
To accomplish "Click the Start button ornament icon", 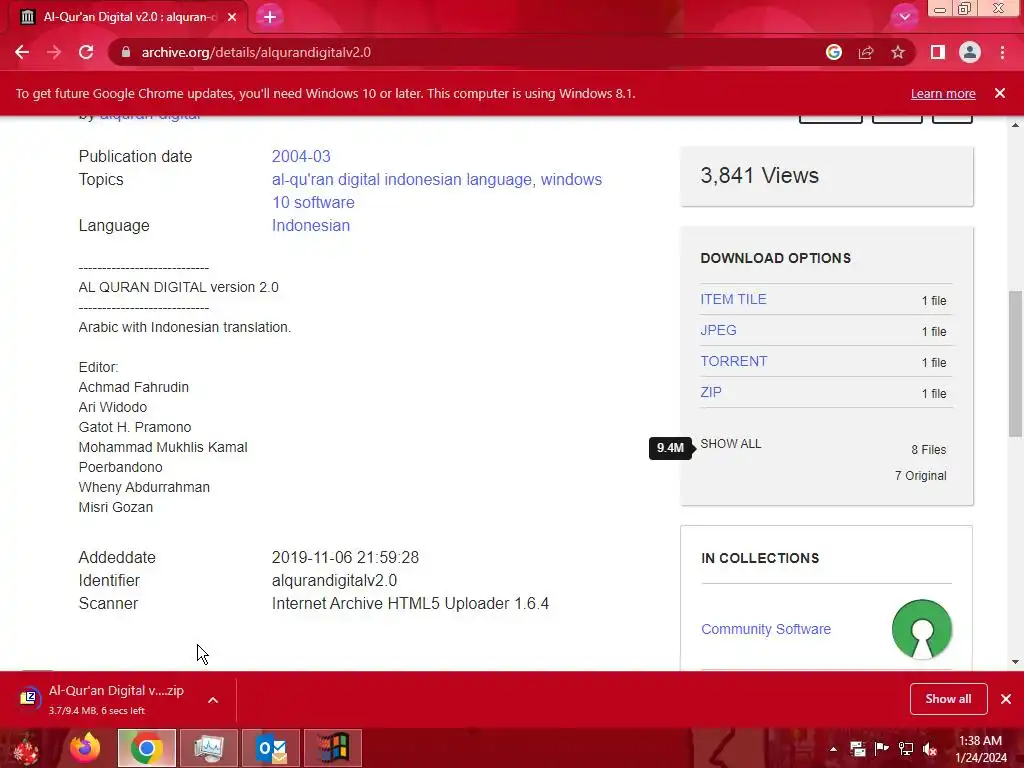I will 26,748.
